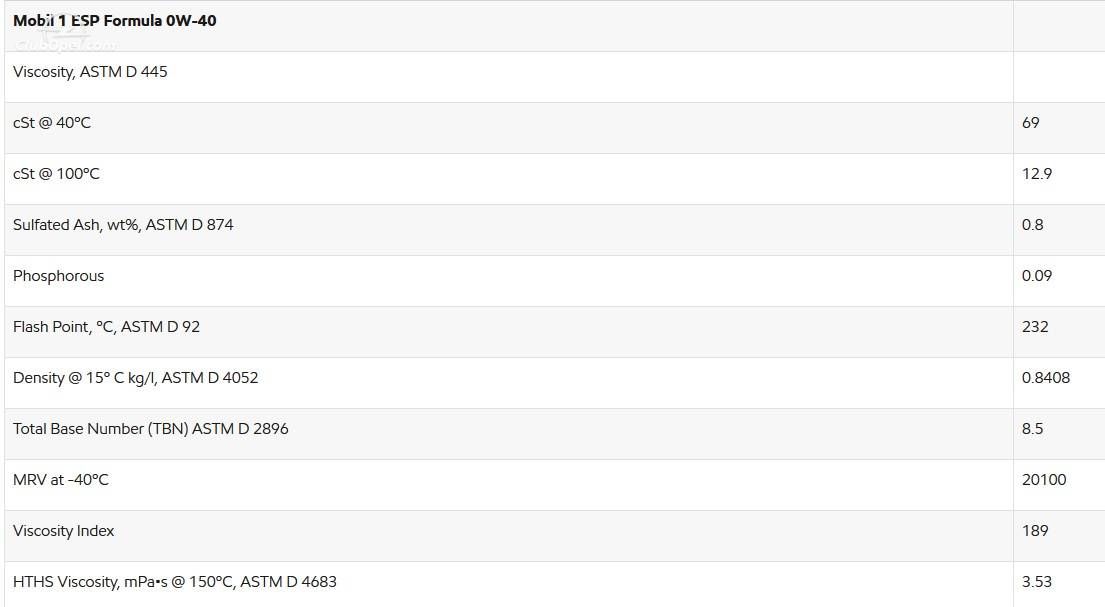
Task: Click the flash point value 232
Action: tap(1035, 326)
